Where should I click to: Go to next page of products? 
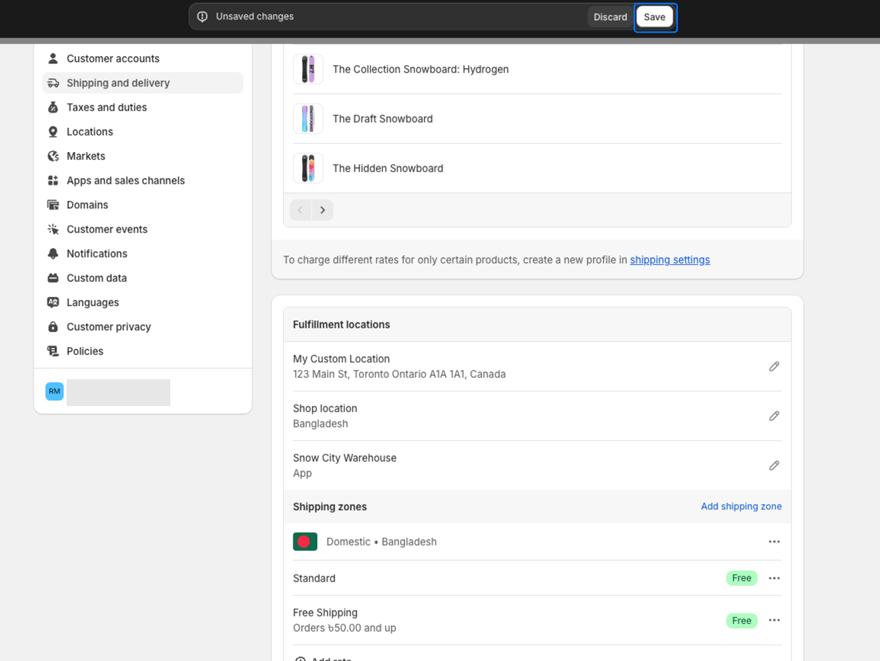[x=322, y=210]
